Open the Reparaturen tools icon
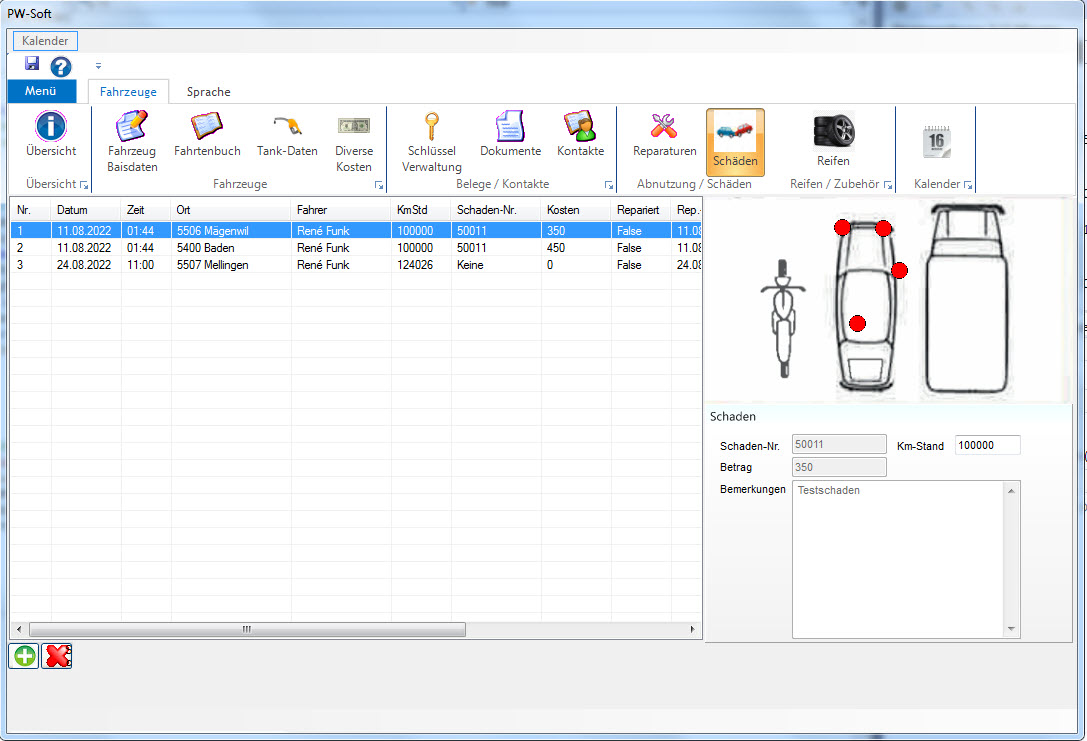 [x=664, y=135]
